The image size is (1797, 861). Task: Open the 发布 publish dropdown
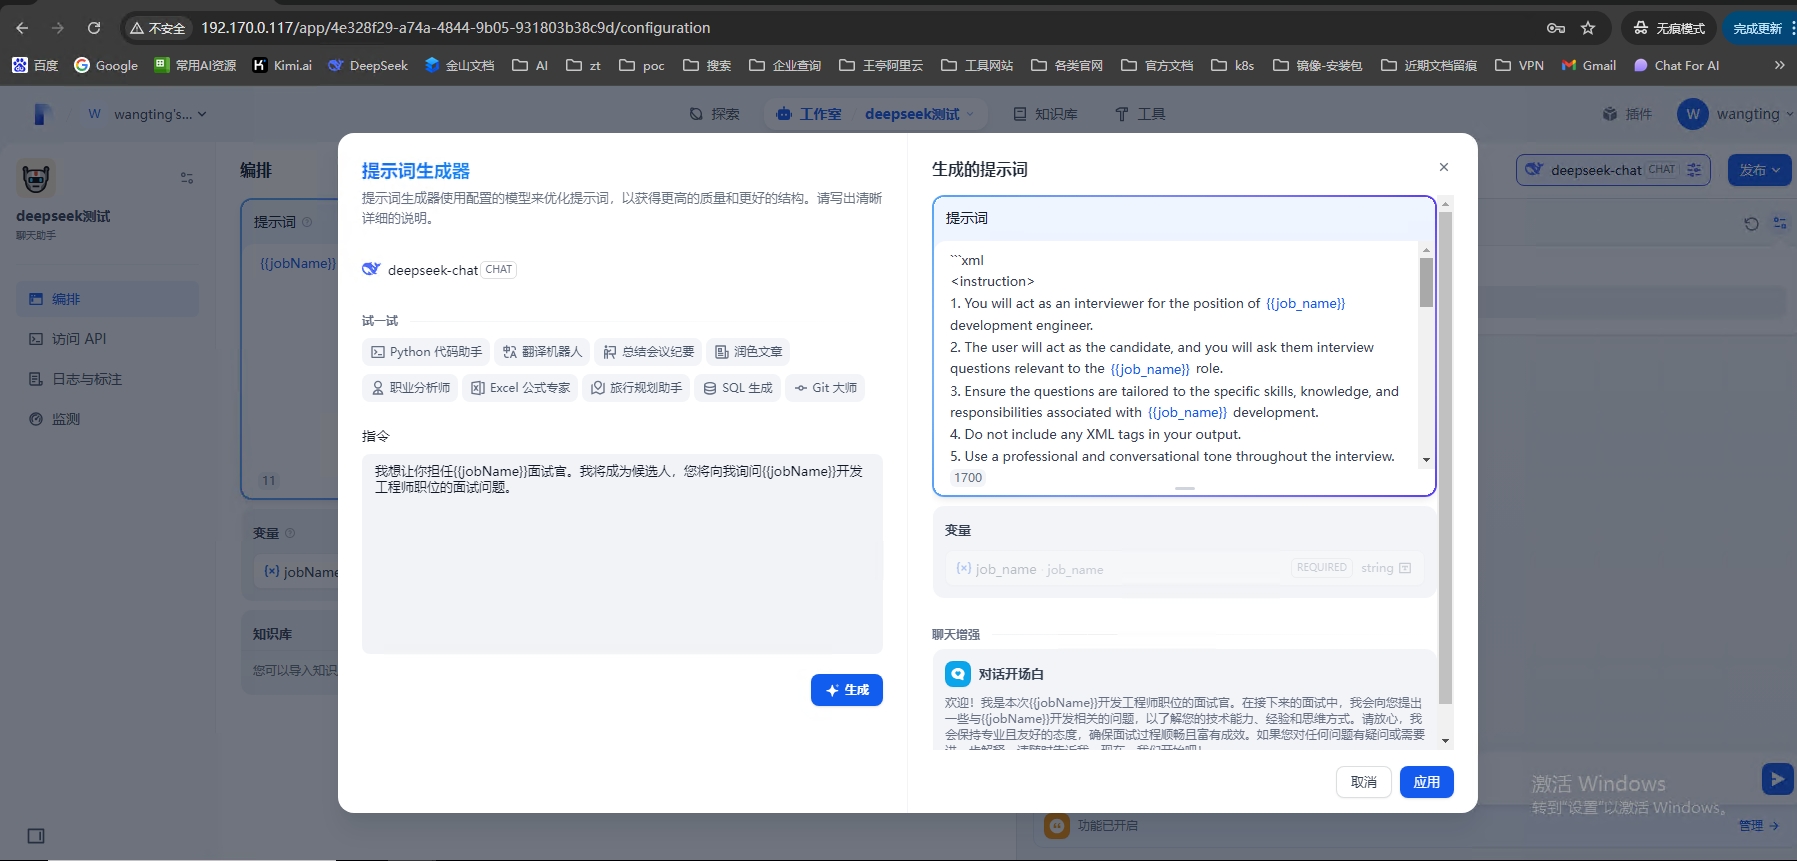pos(1760,170)
